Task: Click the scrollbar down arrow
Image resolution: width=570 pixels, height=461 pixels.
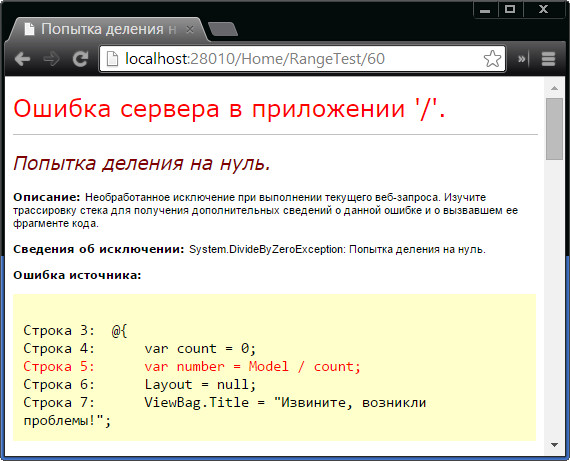Action: point(554,445)
